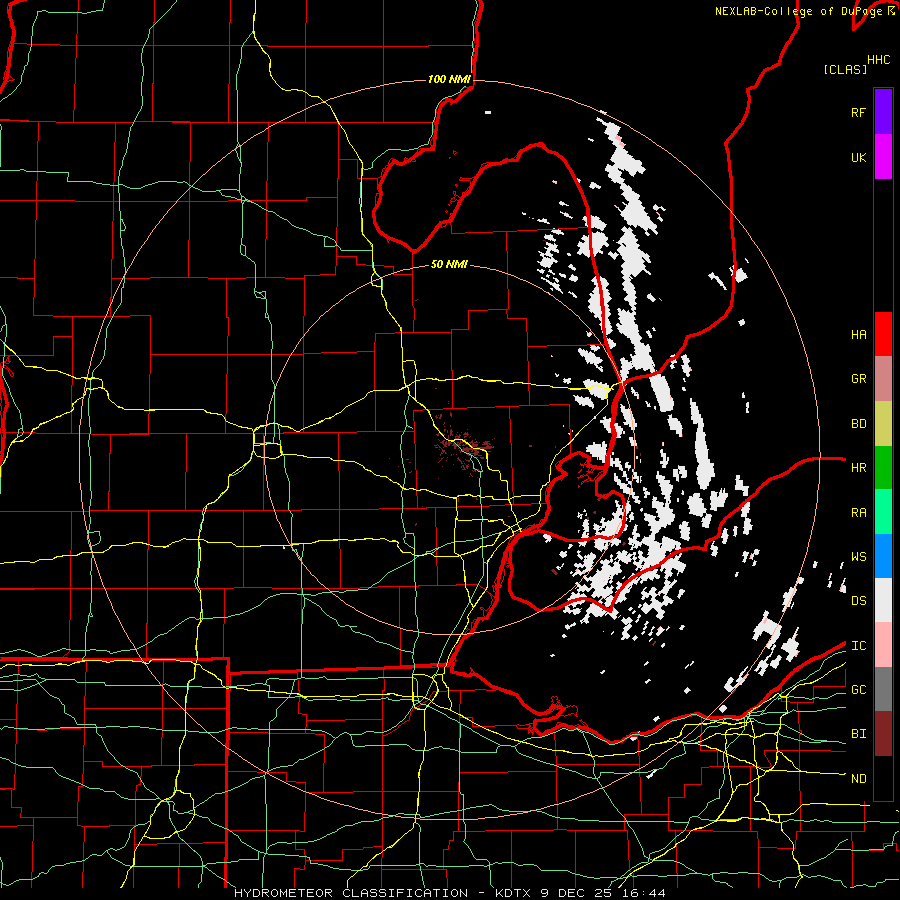
Task: Click the NEXLAB-College of DuPage credit text
Action: coord(800,11)
